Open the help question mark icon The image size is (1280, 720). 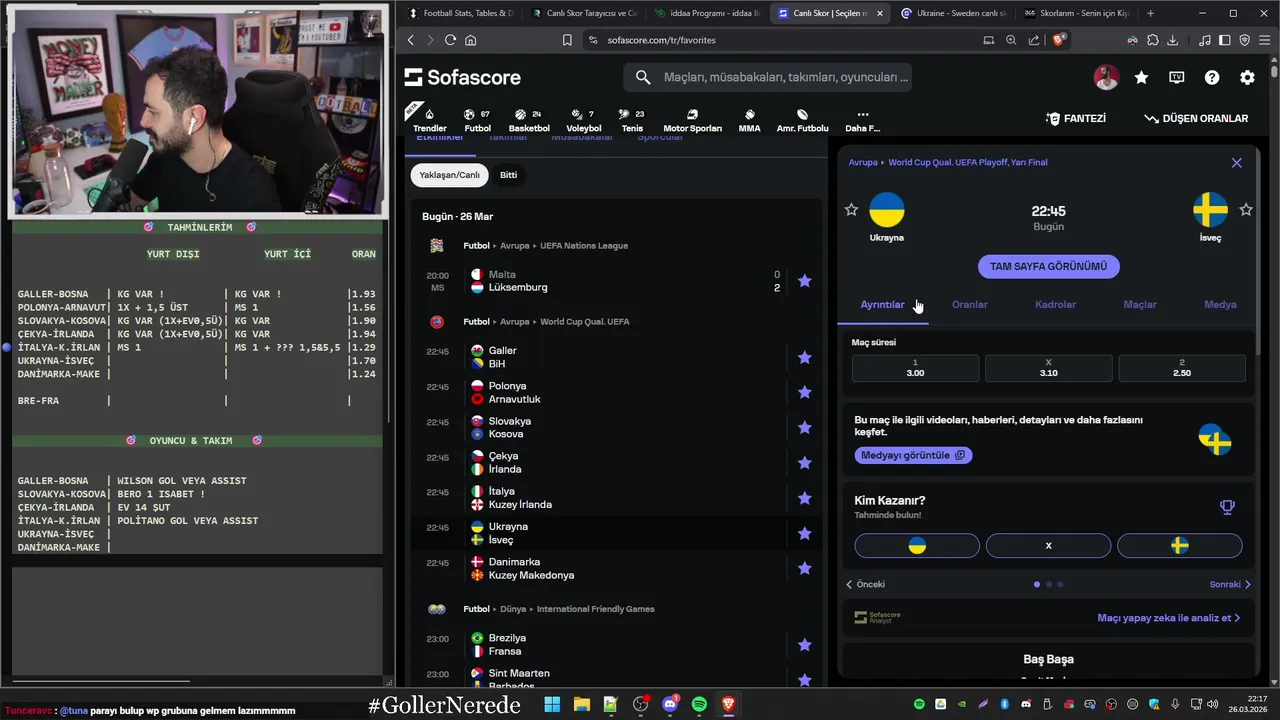(1212, 77)
